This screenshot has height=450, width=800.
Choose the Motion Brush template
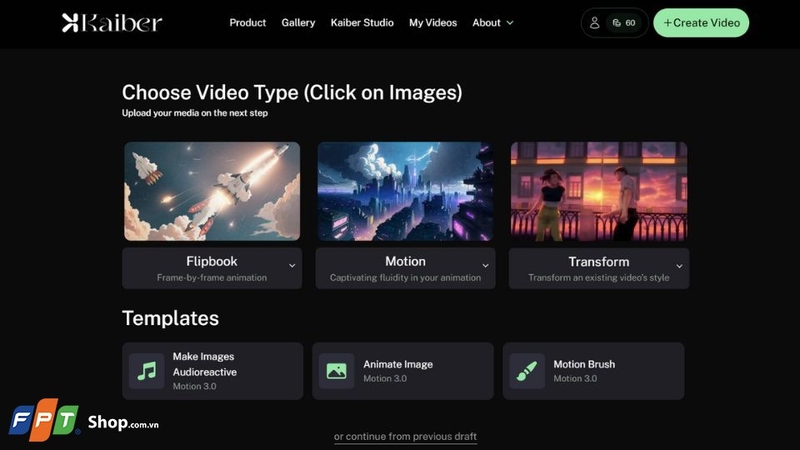pos(593,371)
